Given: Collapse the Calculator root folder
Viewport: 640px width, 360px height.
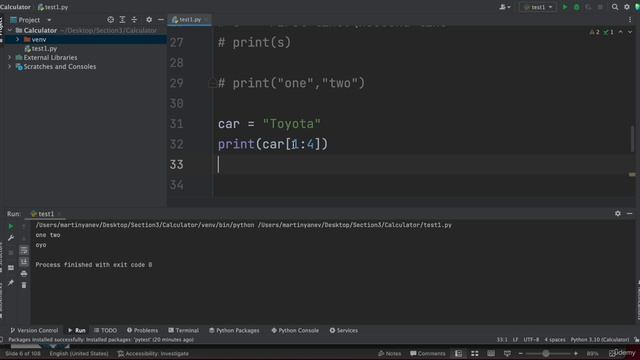Looking at the screenshot, I should 10,30.
